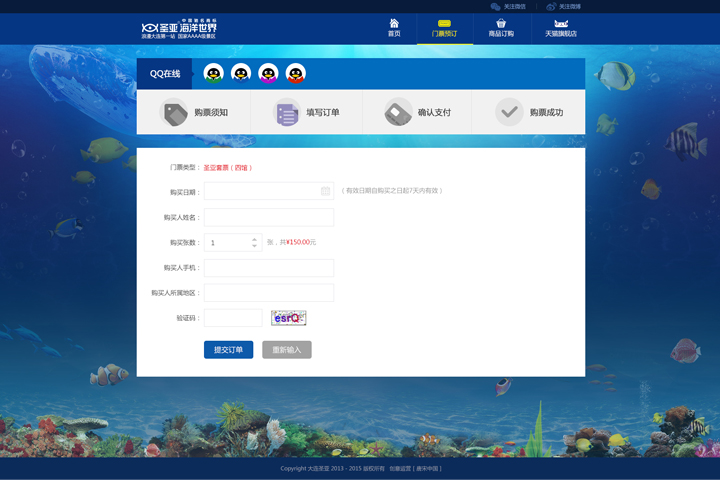Submit order with 提交订单 button
The width and height of the screenshot is (720, 480).
click(228, 350)
